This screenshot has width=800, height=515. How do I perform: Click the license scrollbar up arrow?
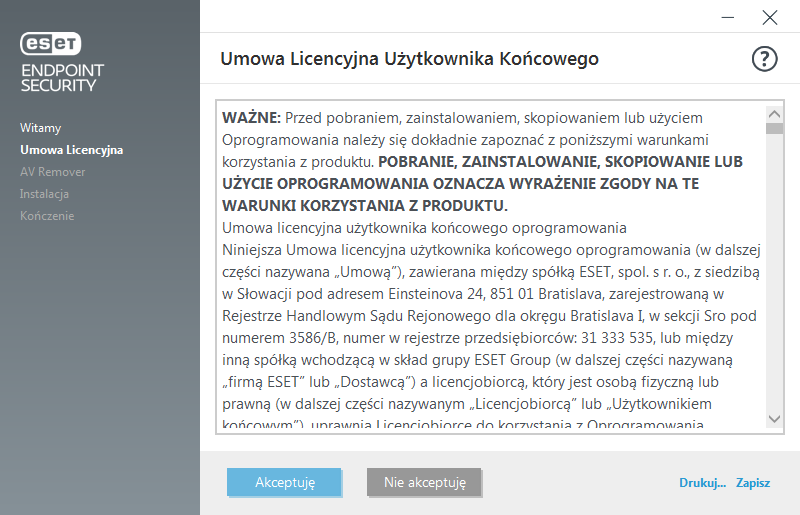774,114
